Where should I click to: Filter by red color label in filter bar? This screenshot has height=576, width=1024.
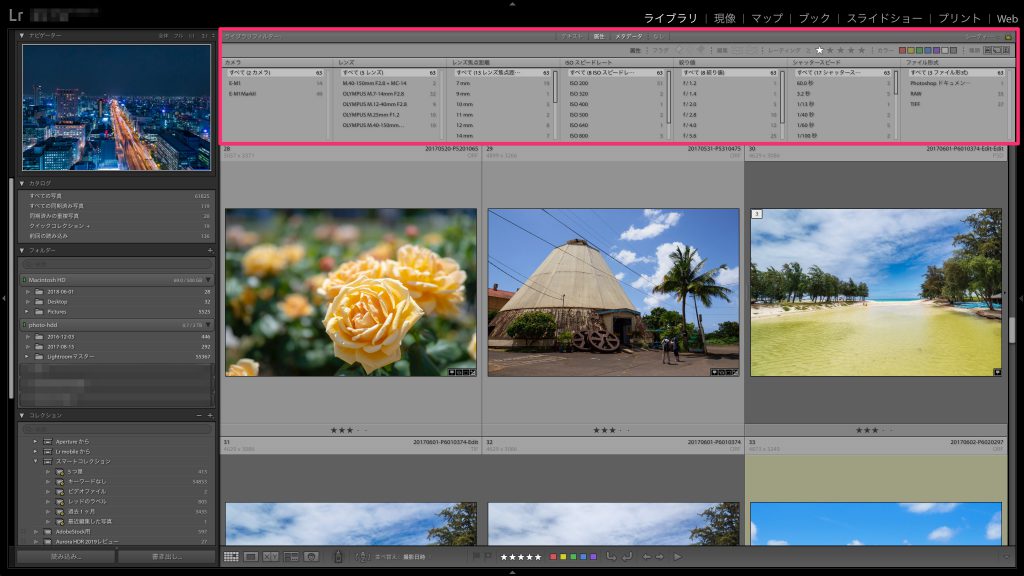click(x=903, y=50)
